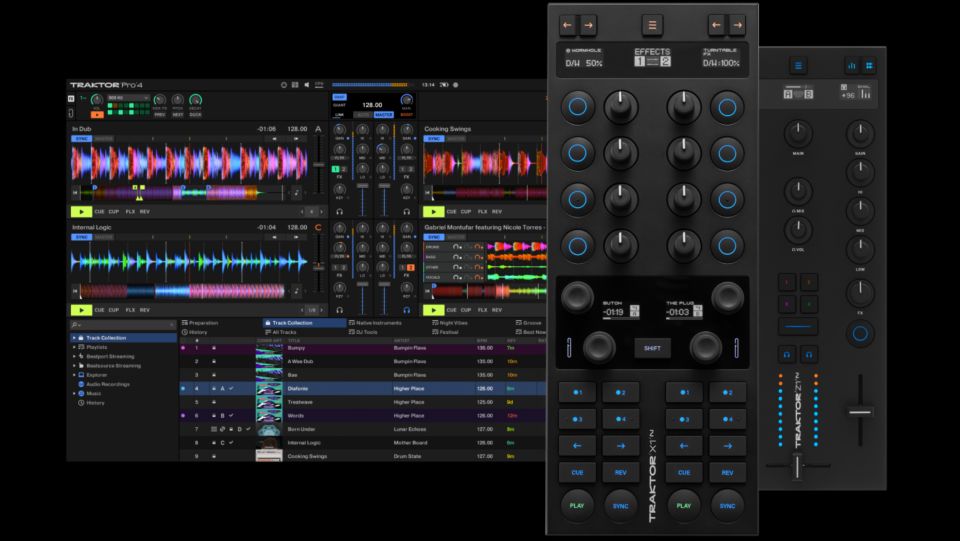Click the orange play button in the FX unit
This screenshot has width=960, height=541.
[97, 114]
